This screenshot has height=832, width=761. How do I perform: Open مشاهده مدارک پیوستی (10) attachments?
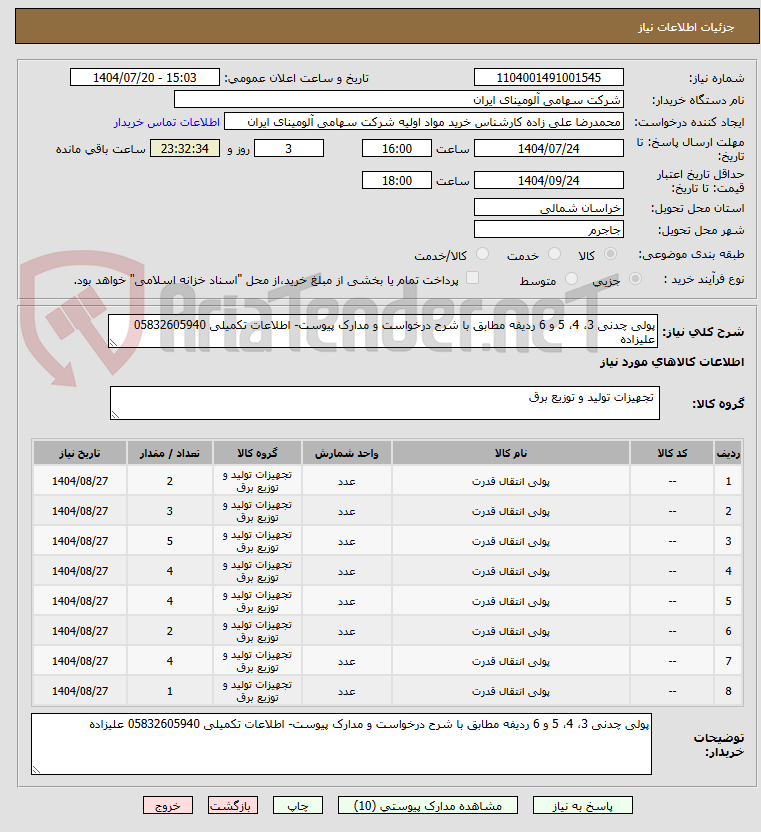pos(428,805)
